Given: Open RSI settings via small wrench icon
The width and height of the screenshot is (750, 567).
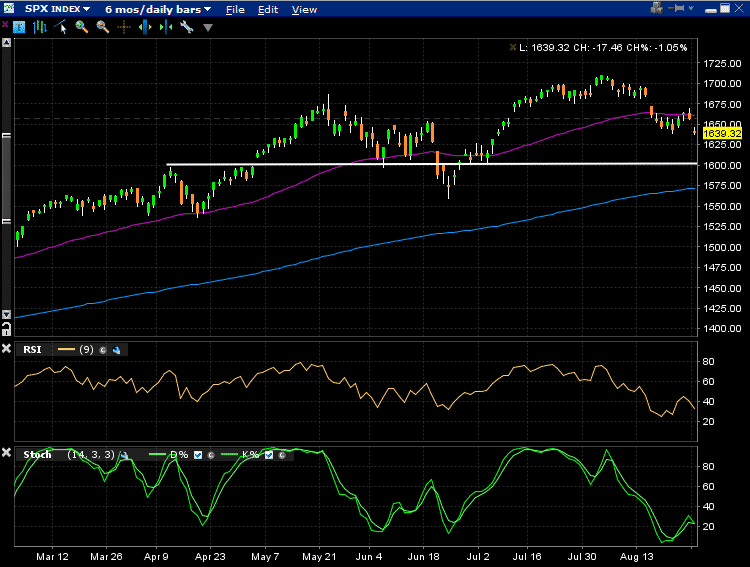Looking at the screenshot, I should point(116,350).
